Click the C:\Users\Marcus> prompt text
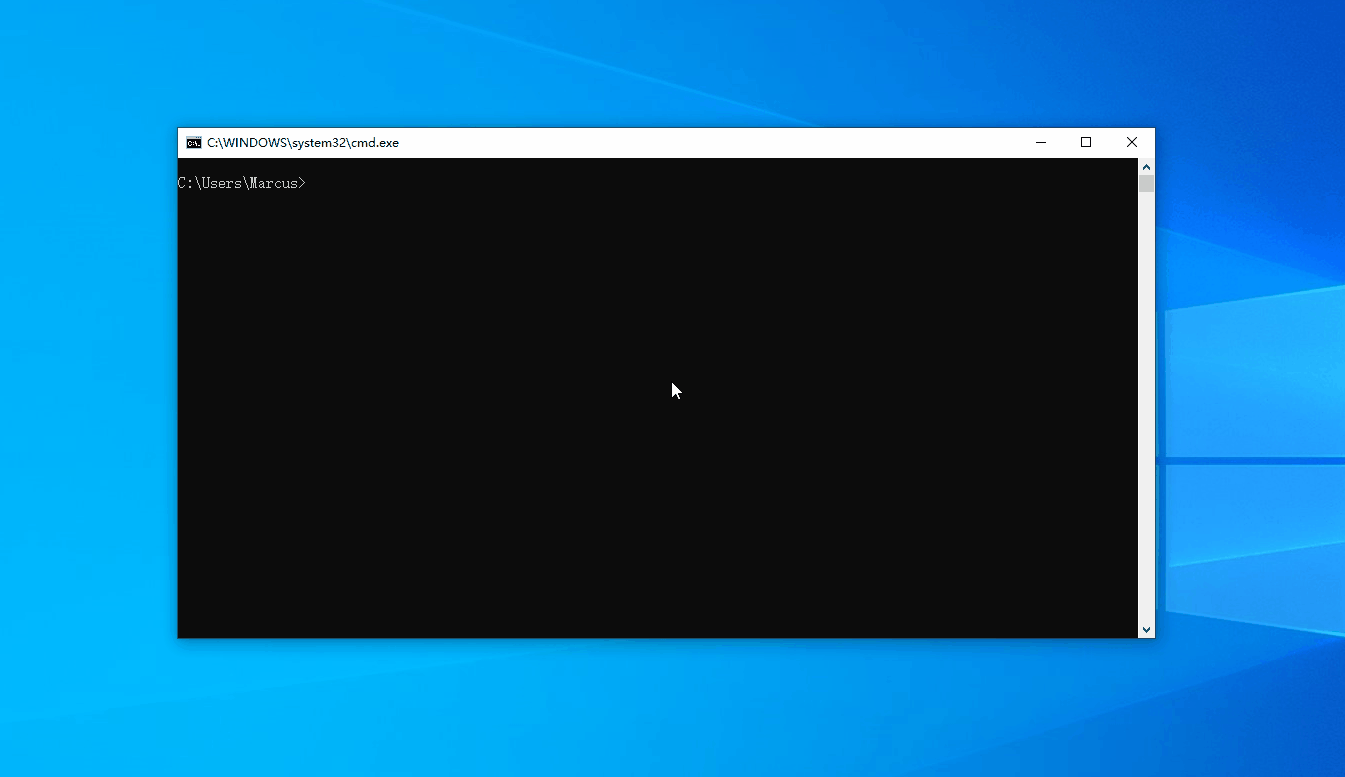 click(242, 183)
